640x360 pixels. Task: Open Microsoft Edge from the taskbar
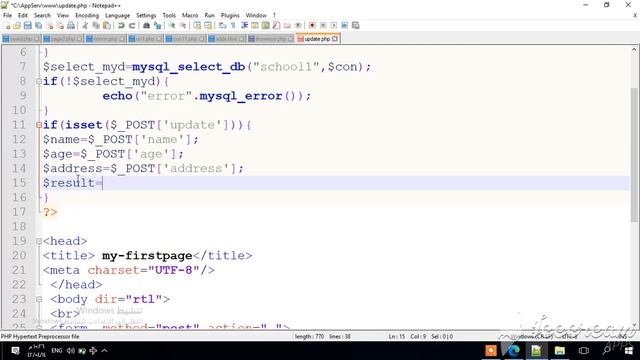coord(513,351)
